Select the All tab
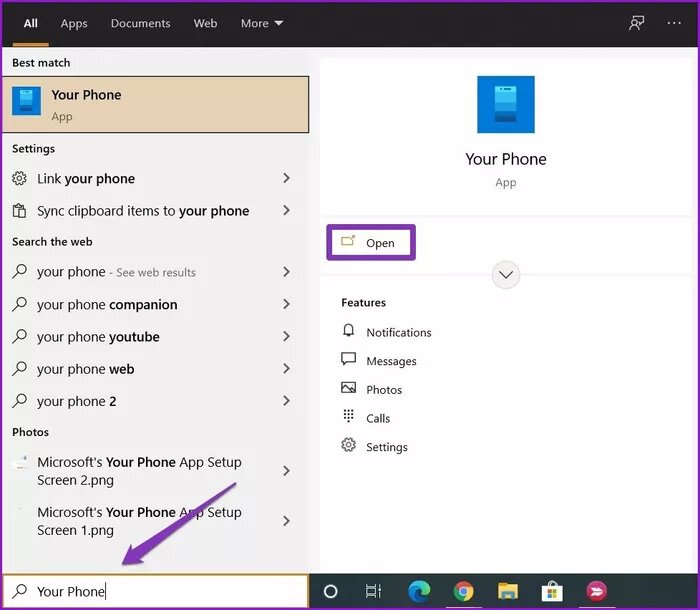This screenshot has height=610, width=700. click(x=30, y=23)
